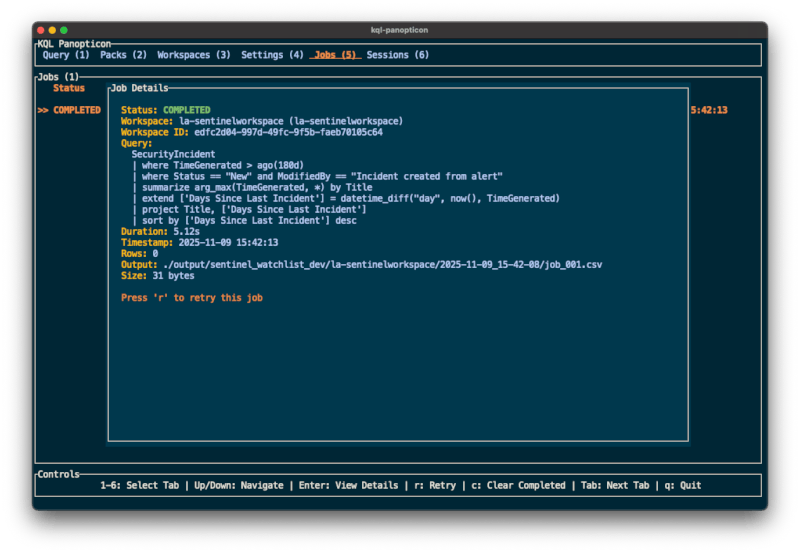Select the Jobs (5) tab
800x553 pixels.
pos(335,55)
